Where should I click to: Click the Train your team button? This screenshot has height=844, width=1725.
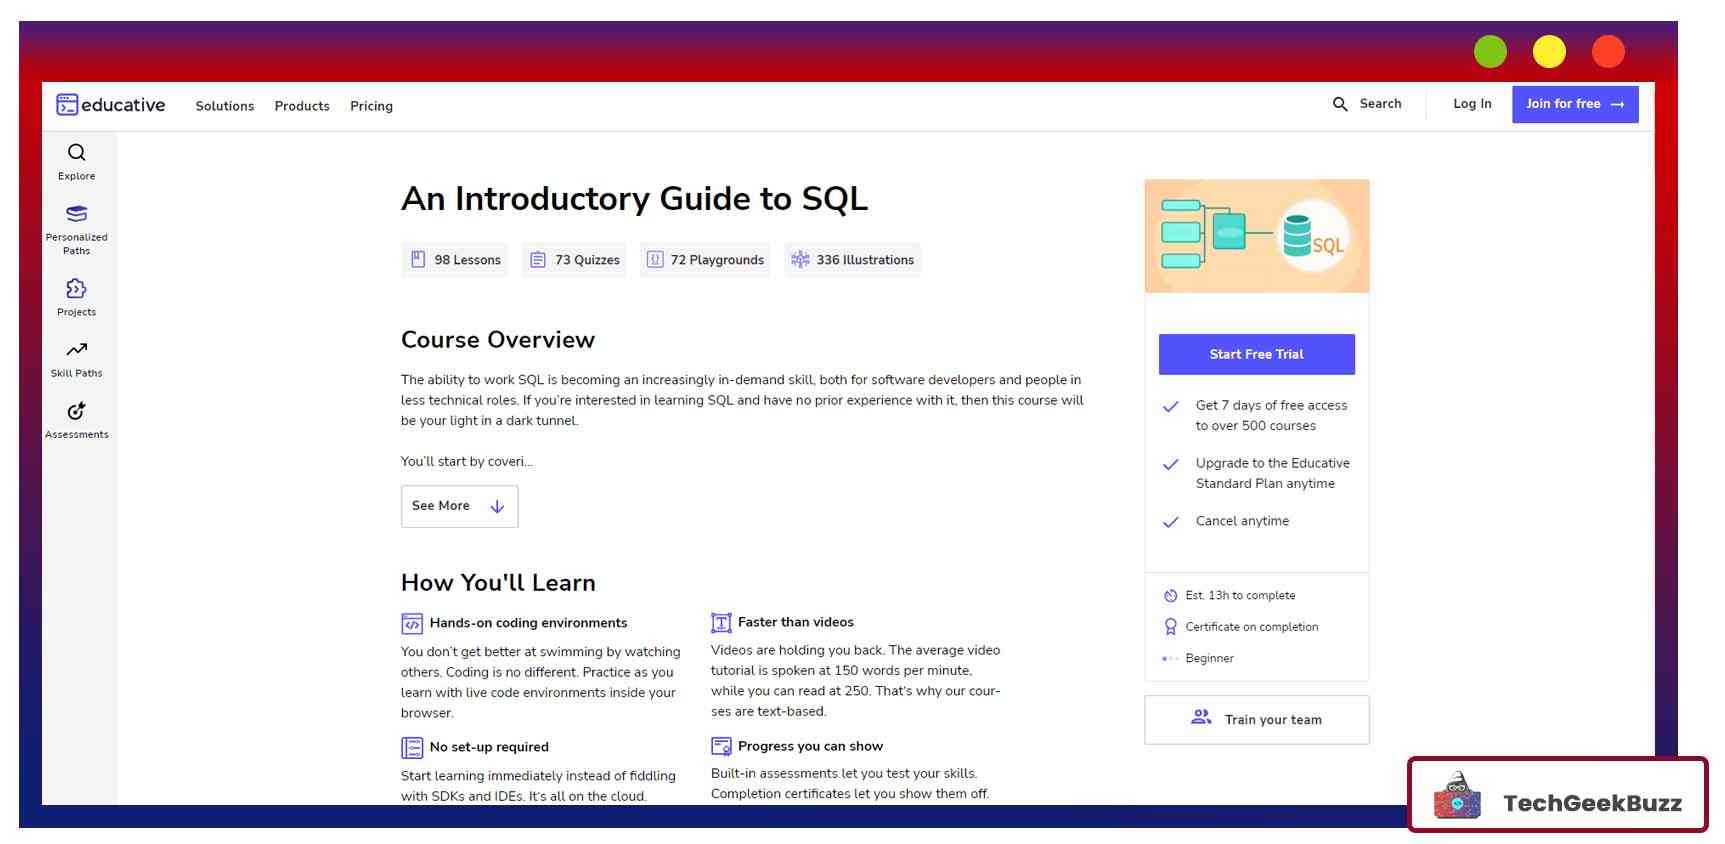click(x=1256, y=720)
